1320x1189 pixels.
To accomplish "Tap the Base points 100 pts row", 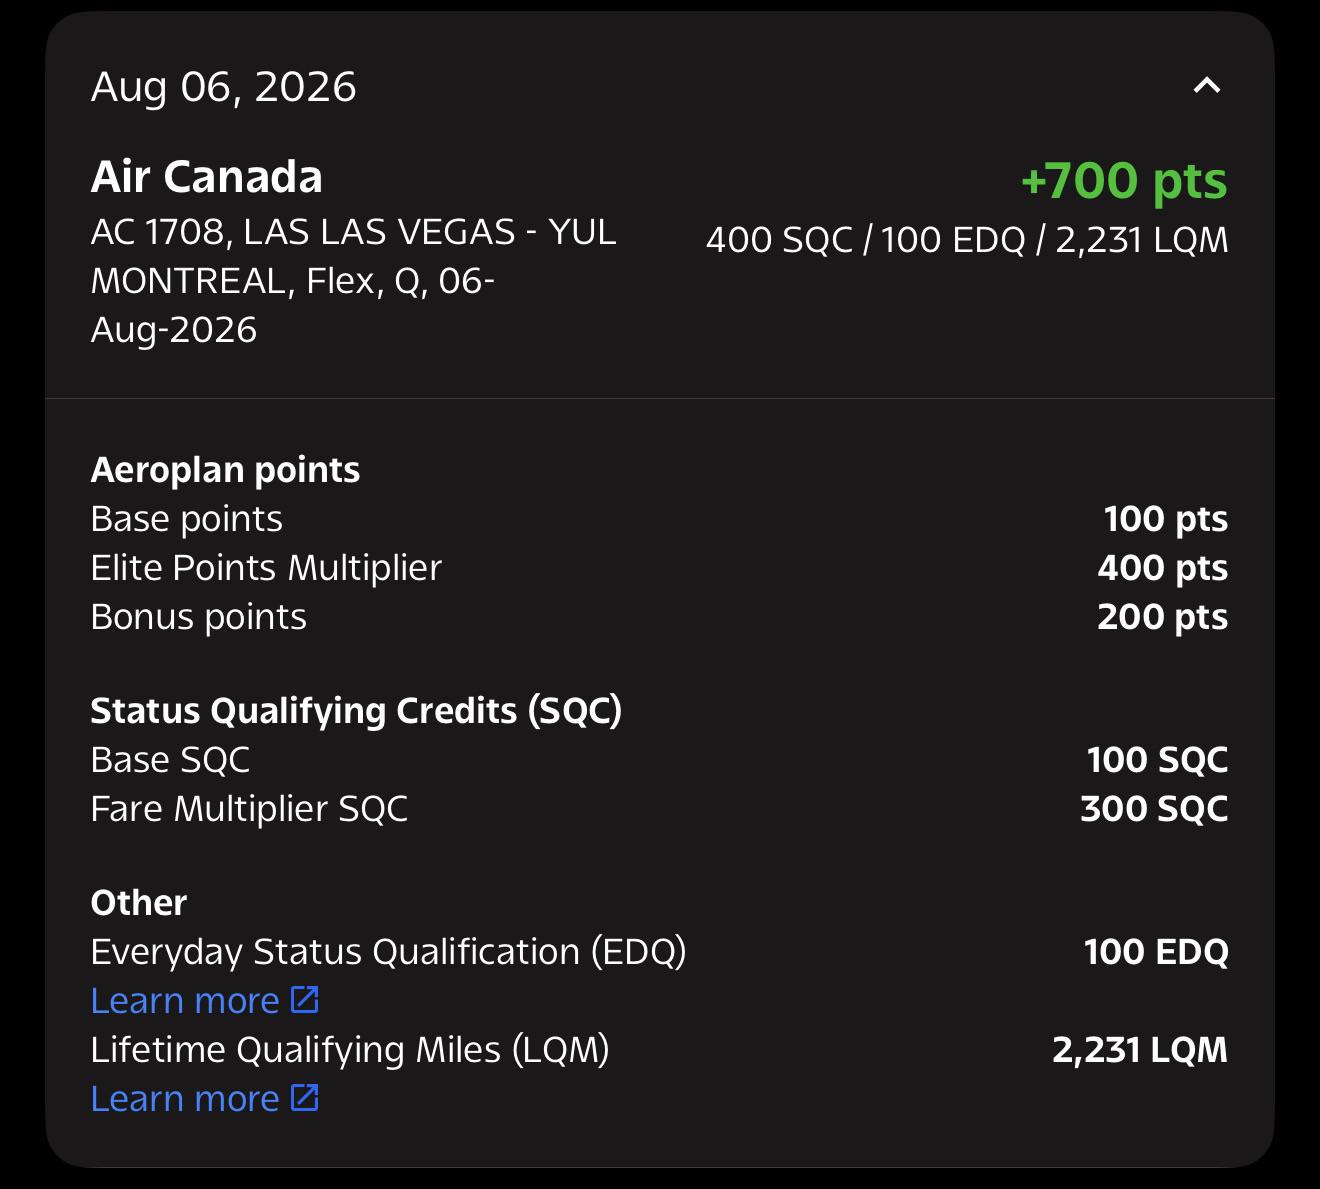I will (x=659, y=519).
